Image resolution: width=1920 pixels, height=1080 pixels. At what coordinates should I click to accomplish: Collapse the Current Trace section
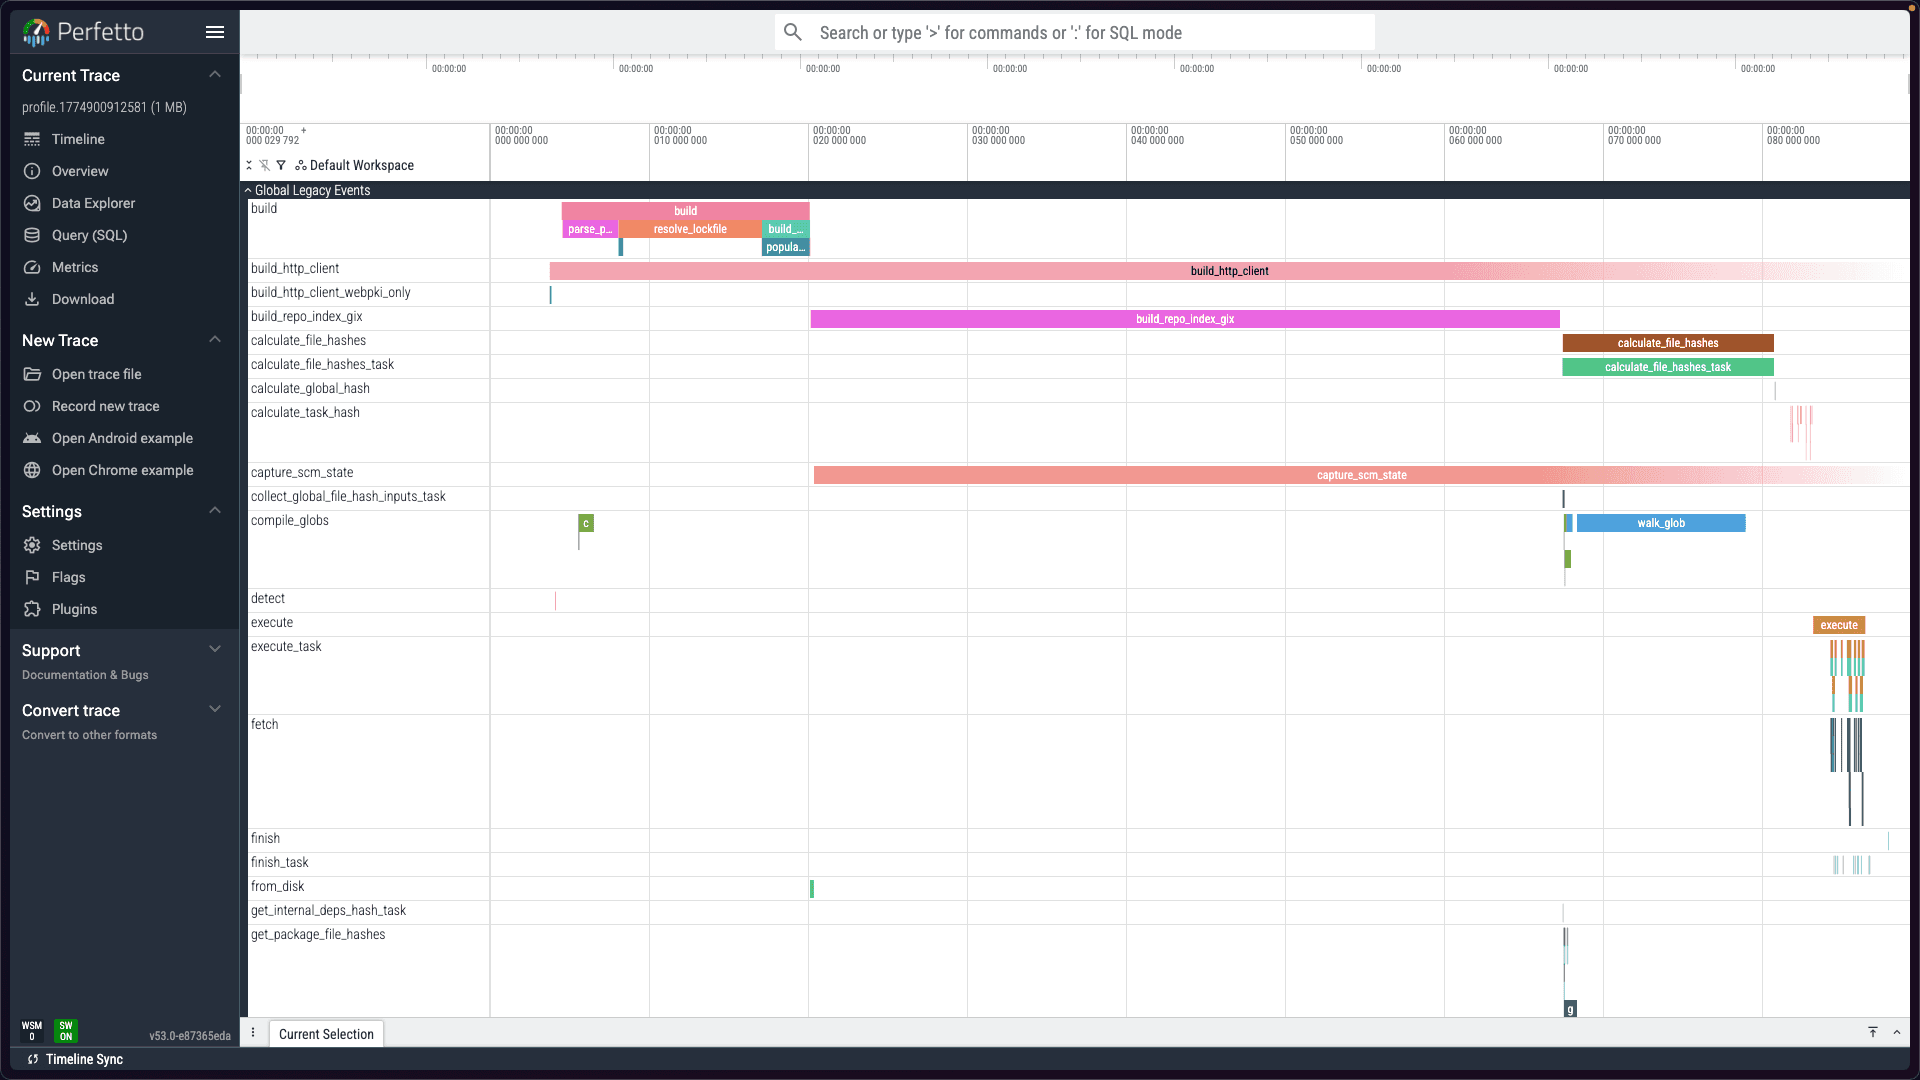pyautogui.click(x=214, y=75)
